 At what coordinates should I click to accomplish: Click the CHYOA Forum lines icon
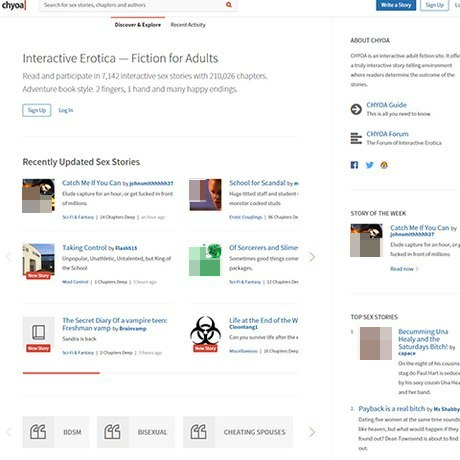pyautogui.click(x=356, y=138)
